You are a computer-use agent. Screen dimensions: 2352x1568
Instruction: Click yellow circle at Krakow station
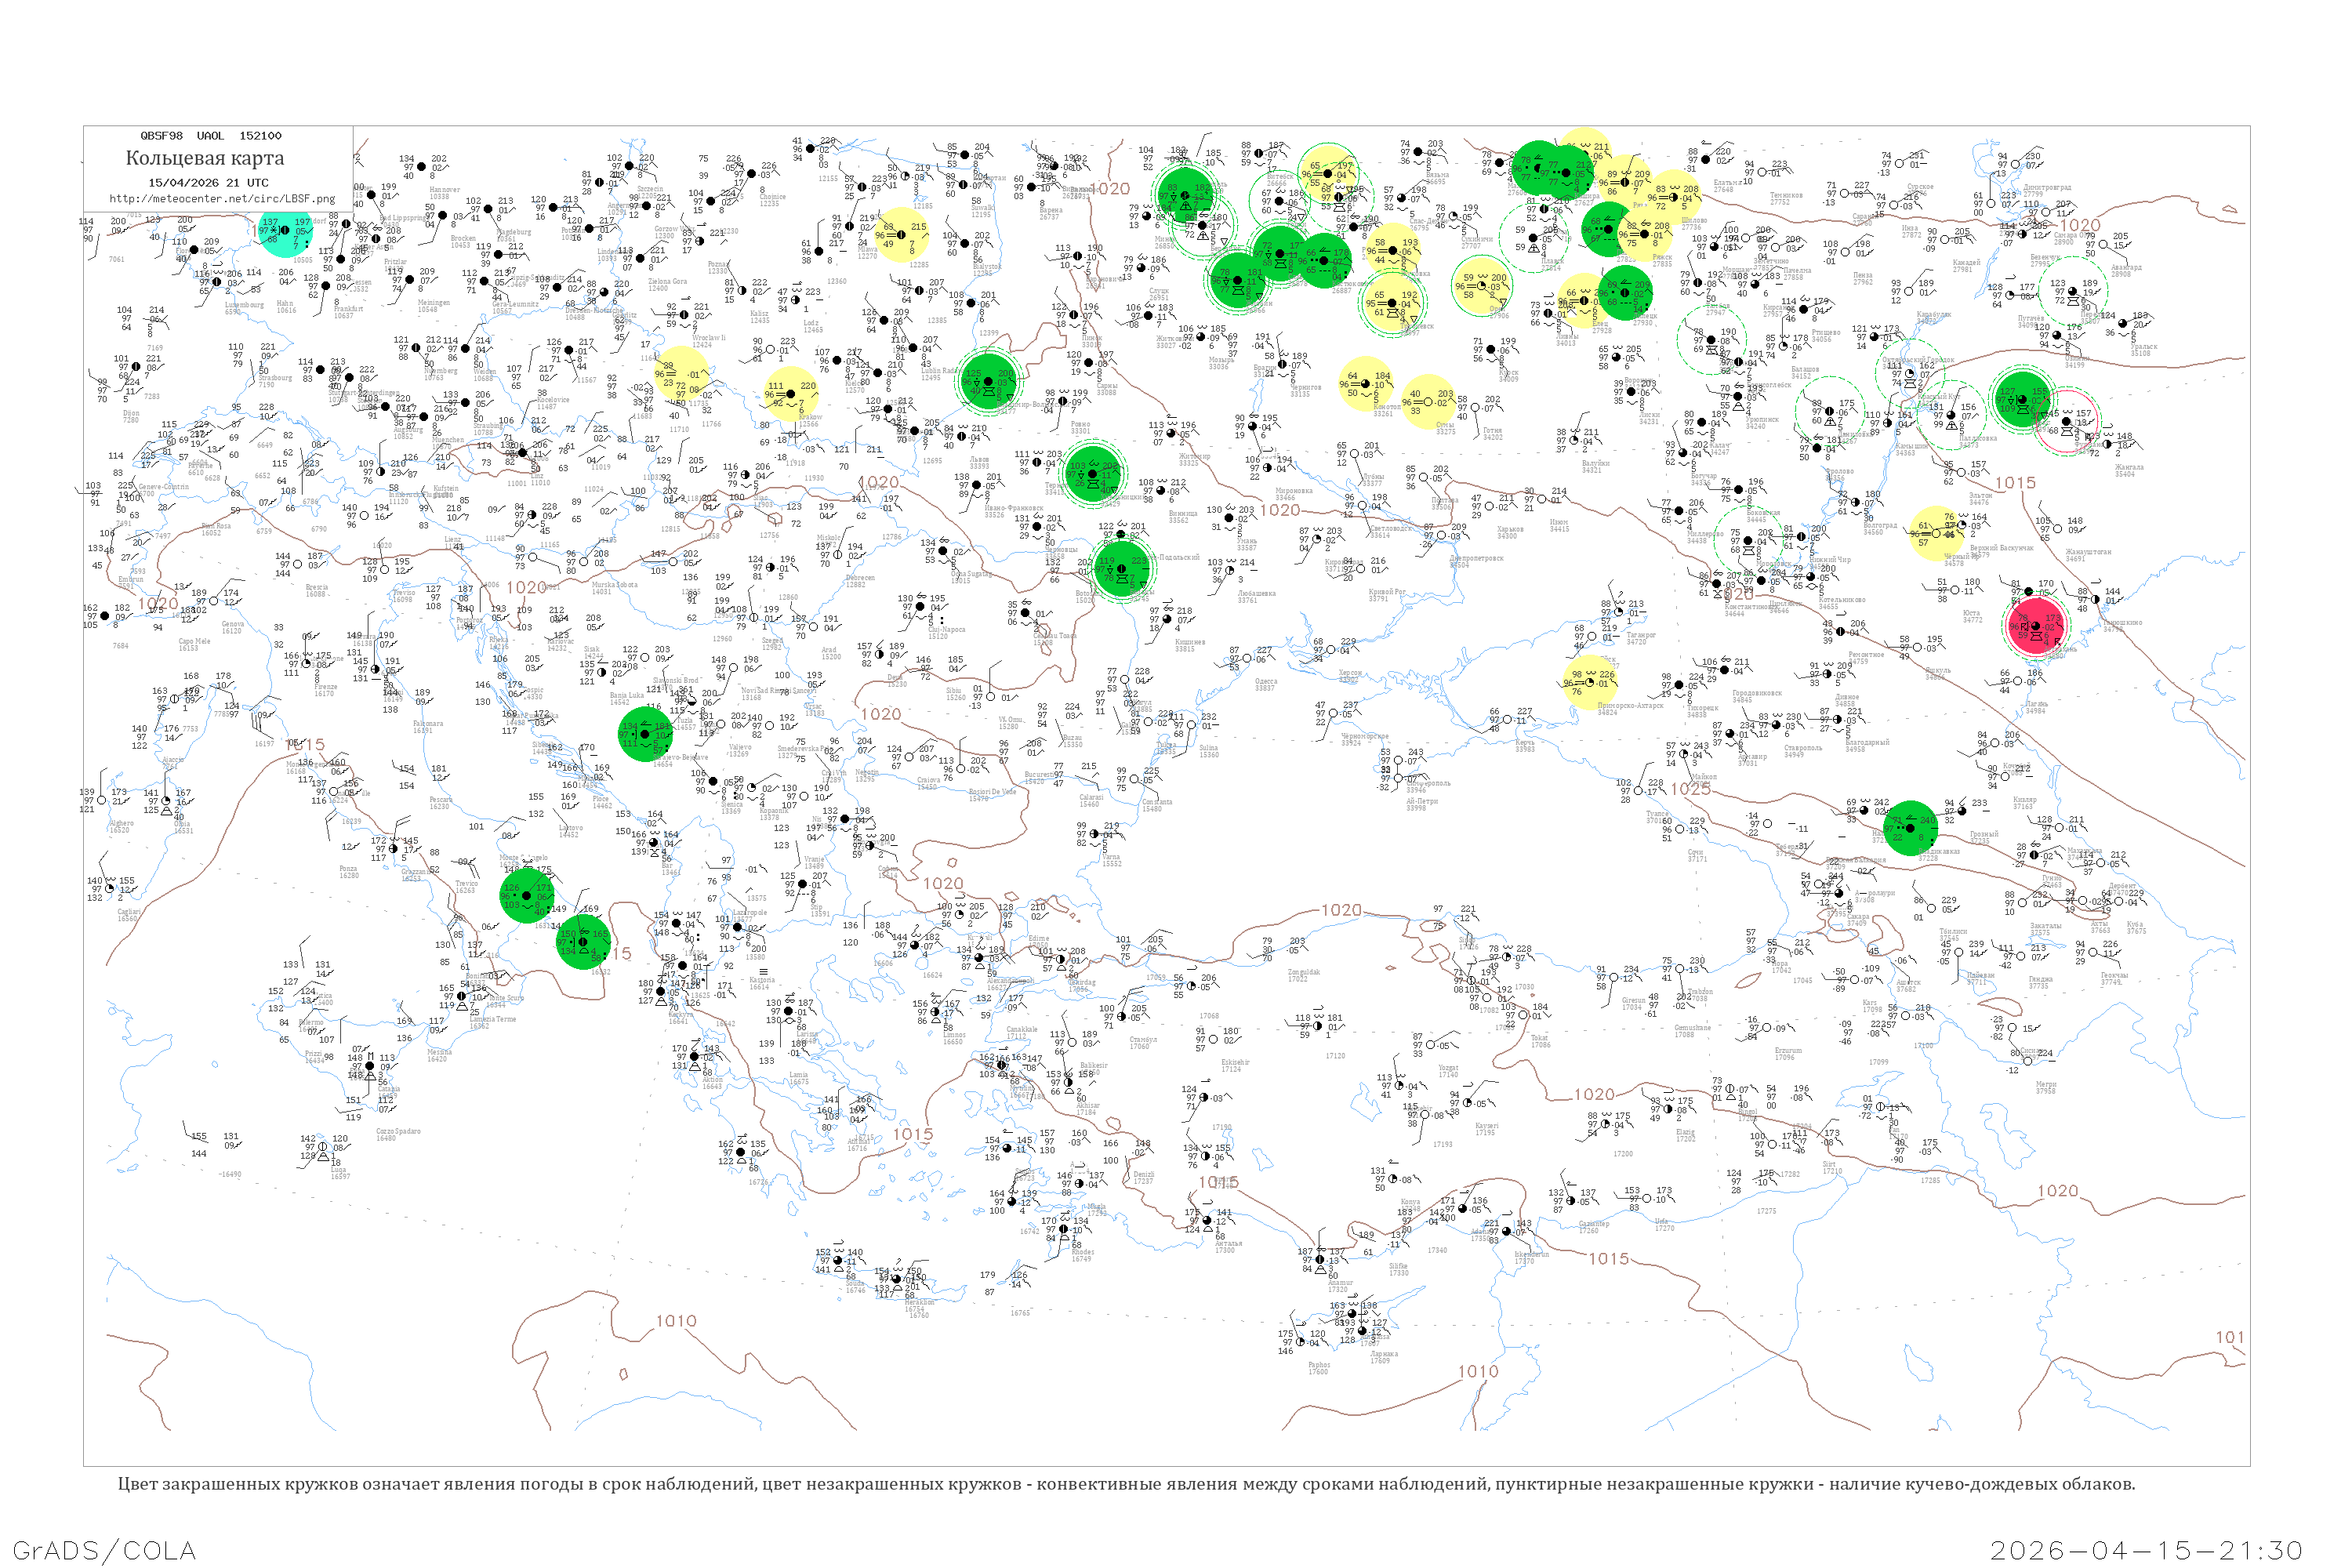790,393
